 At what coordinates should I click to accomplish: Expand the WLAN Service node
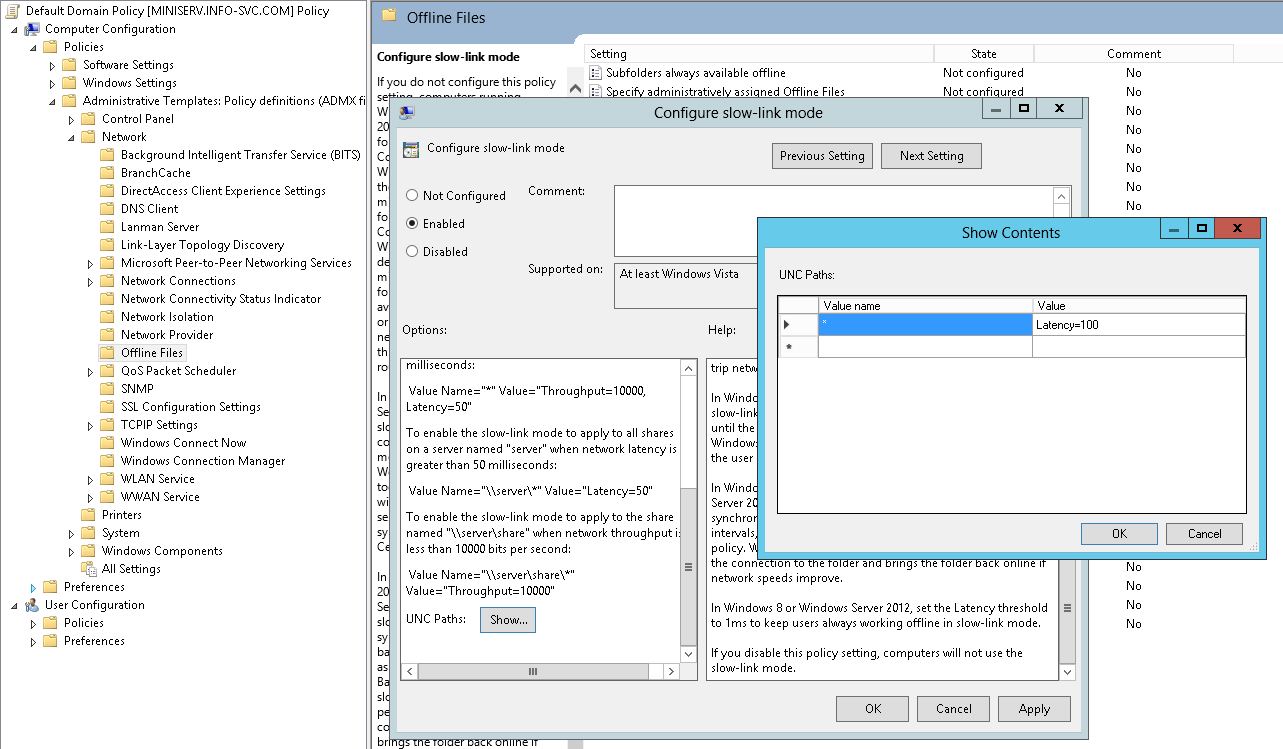(x=90, y=480)
